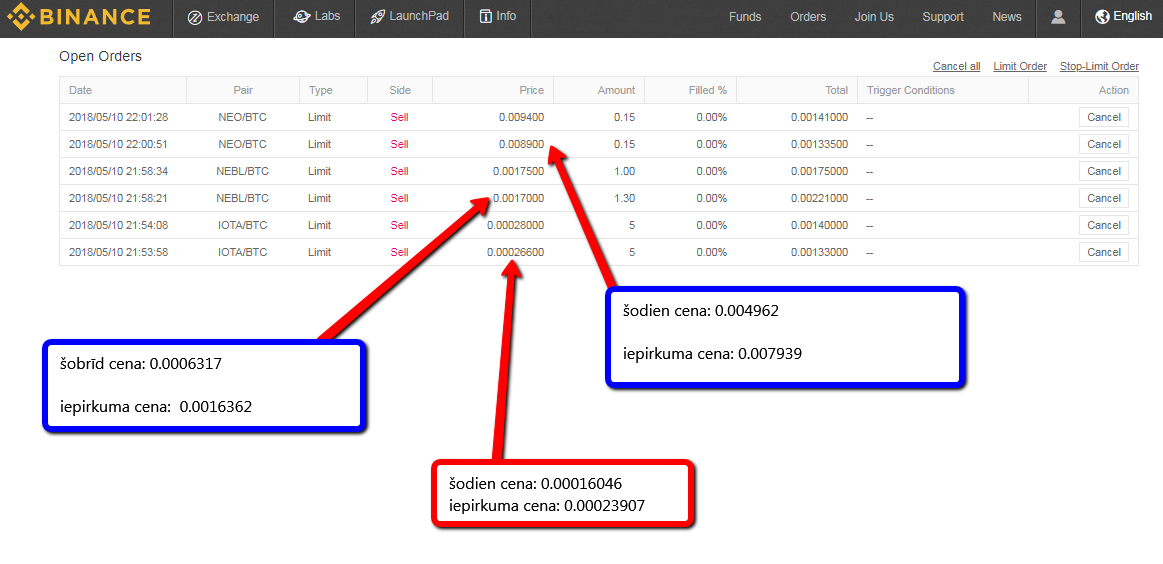This screenshot has height=564, width=1163.
Task: Open the Labs menu
Action: [317, 16]
